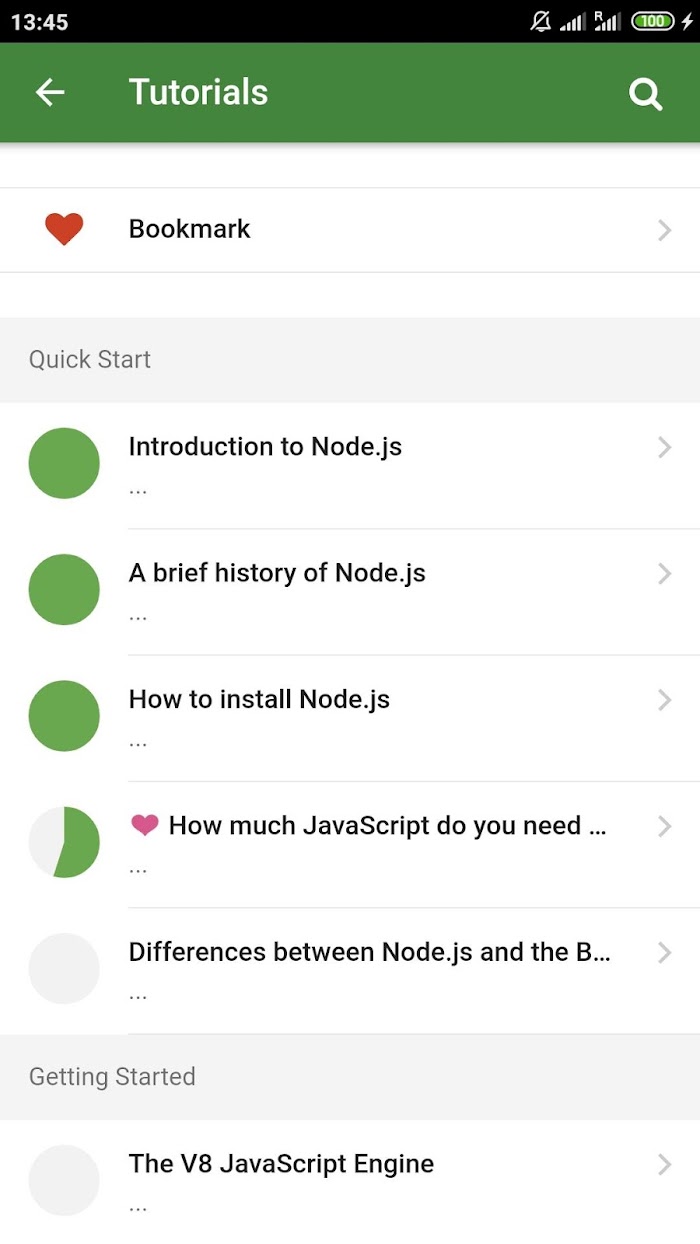Tap the chevron on How to install Node.js

665,700
